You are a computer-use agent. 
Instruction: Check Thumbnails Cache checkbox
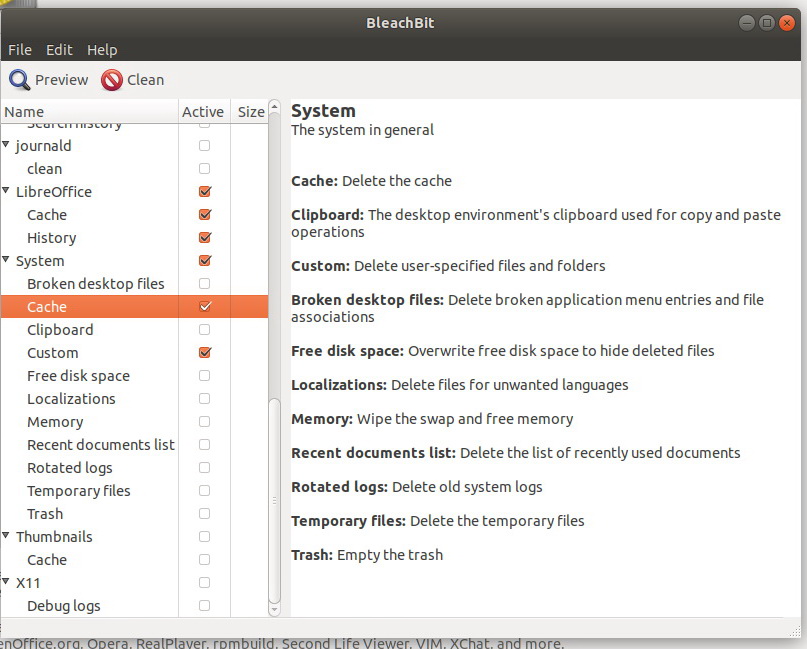click(x=204, y=559)
